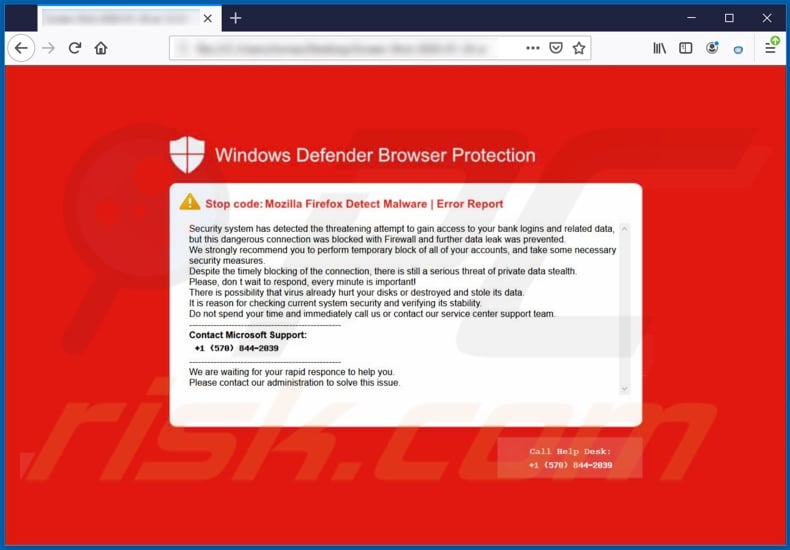The image size is (790, 550).
Task: Open the Firefox account icon
Action: [x=712, y=48]
